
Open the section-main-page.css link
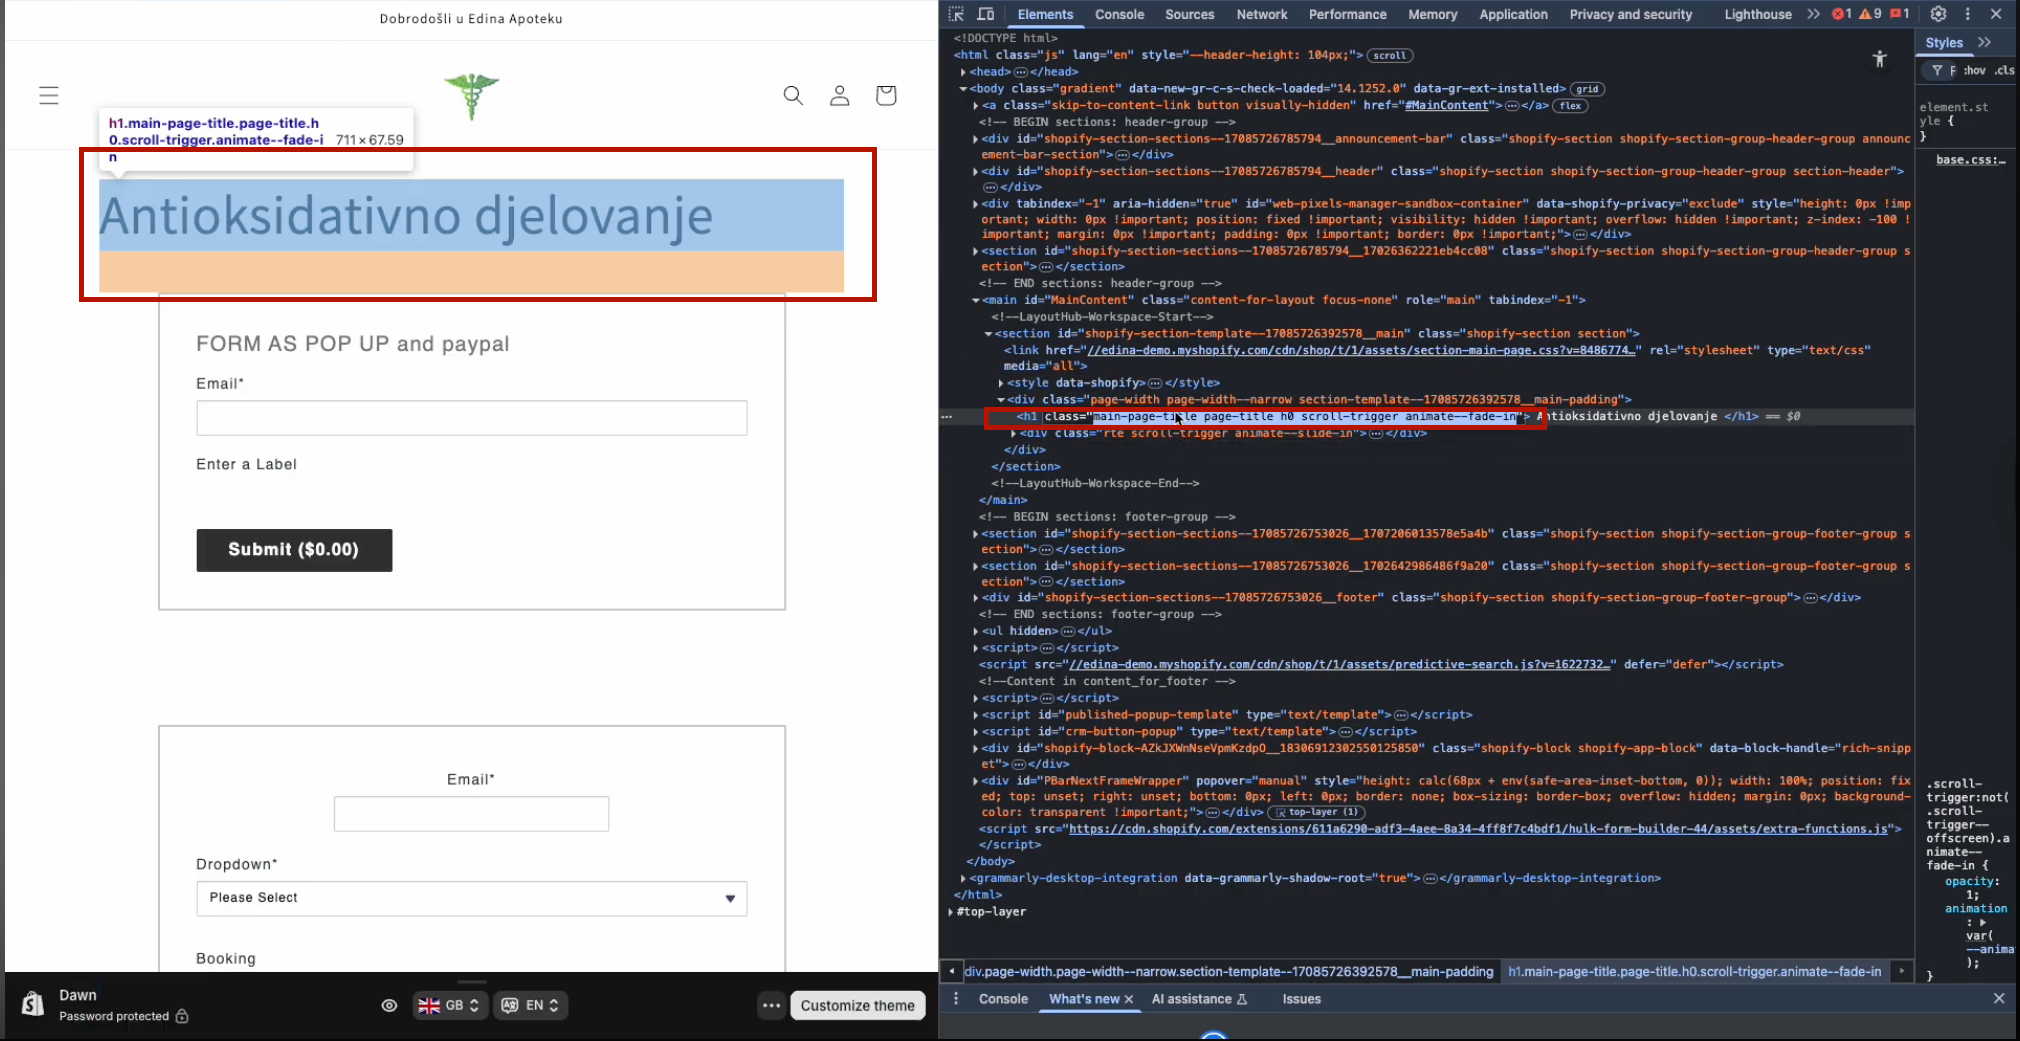(x=1361, y=350)
